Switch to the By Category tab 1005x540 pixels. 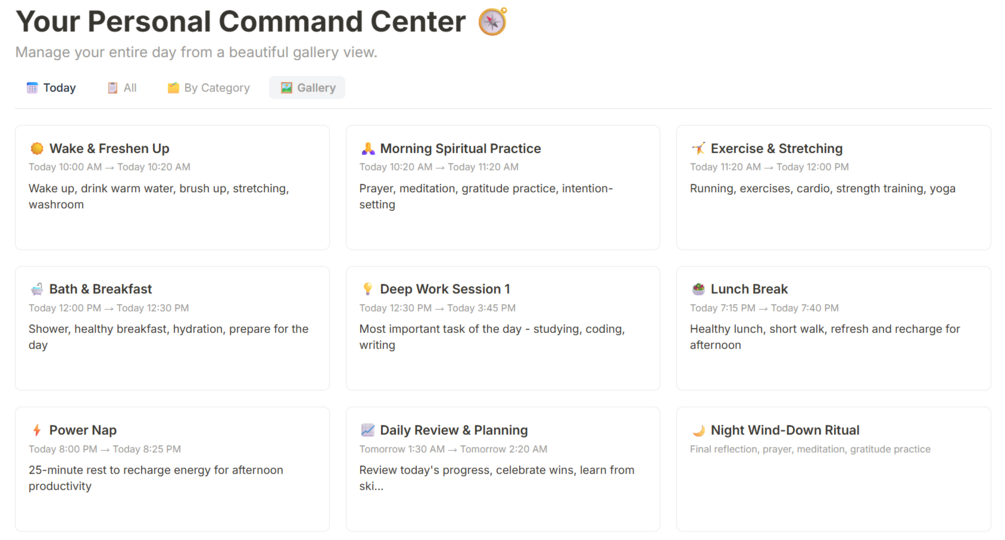(x=208, y=88)
